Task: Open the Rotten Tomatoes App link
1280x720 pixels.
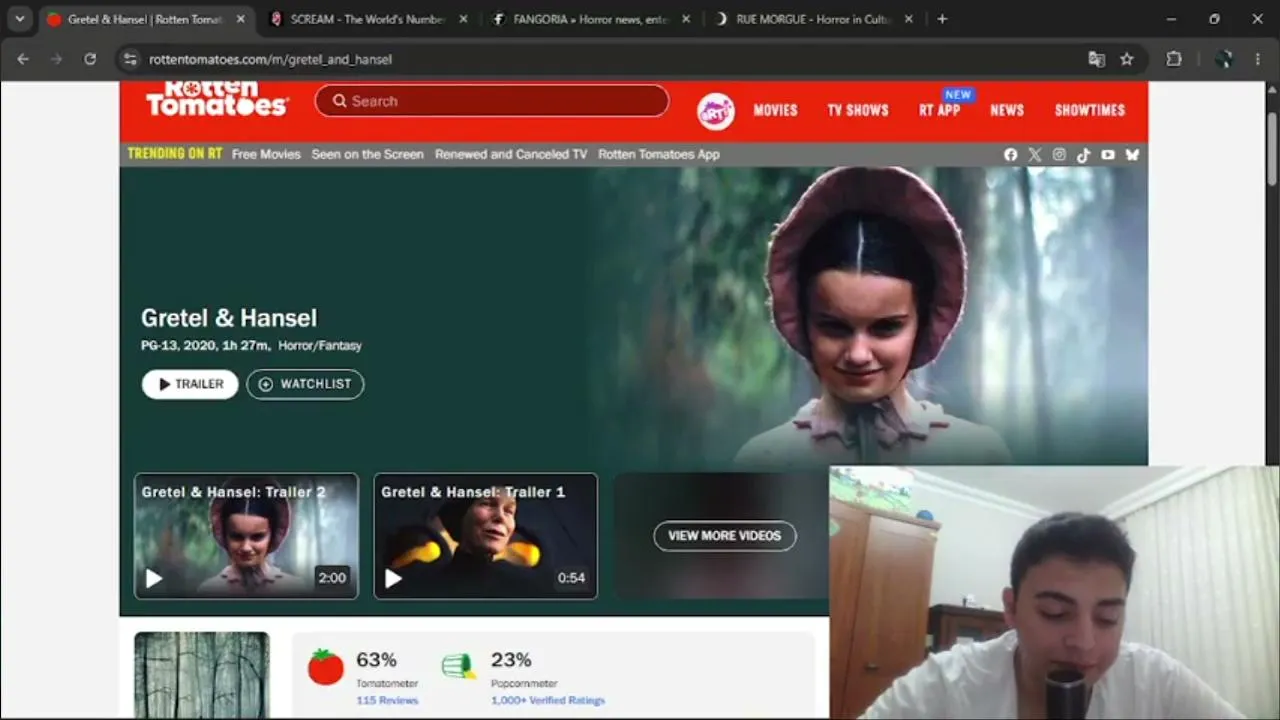Action: tap(659, 154)
